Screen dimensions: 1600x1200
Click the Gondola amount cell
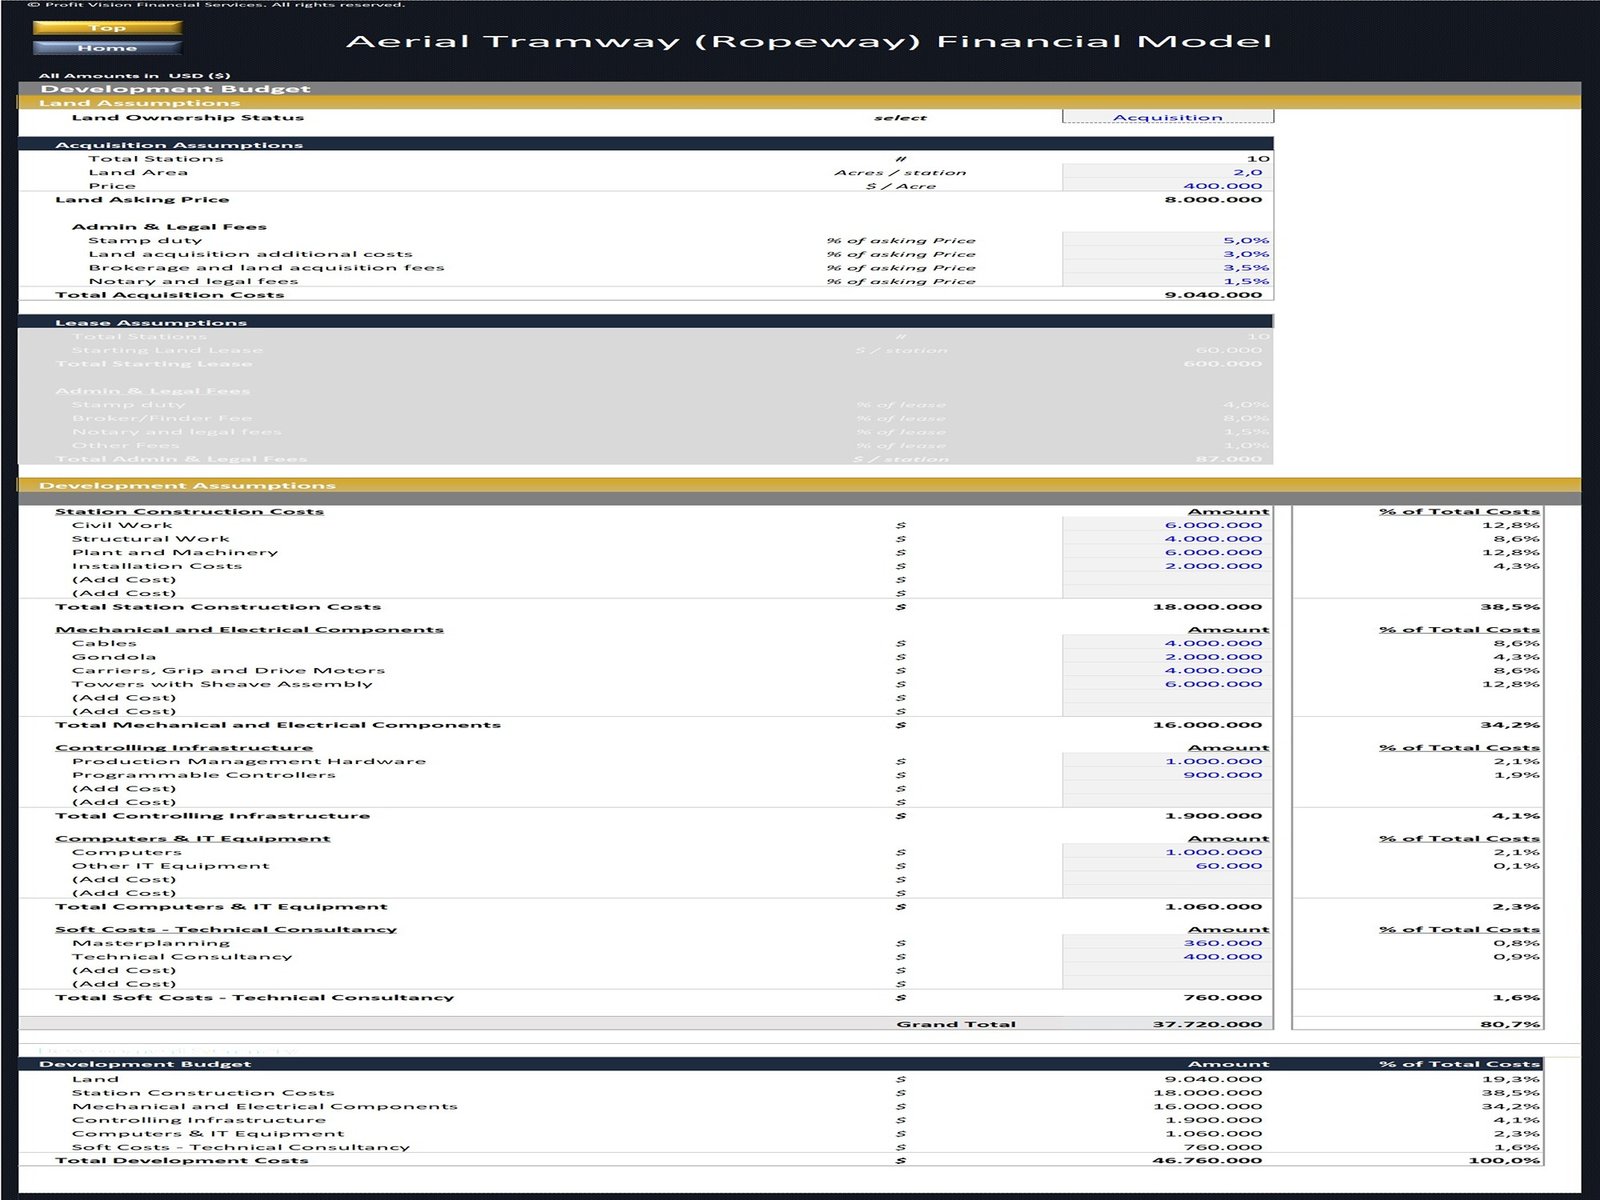pos(1167,657)
